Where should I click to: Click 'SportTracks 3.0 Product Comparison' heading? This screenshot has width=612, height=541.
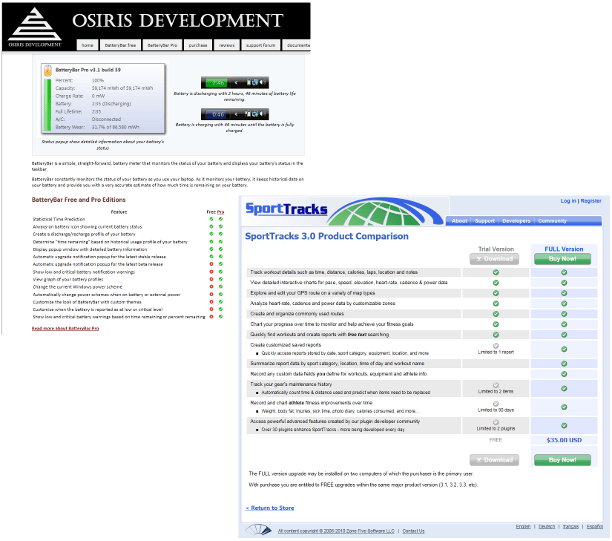tap(327, 236)
